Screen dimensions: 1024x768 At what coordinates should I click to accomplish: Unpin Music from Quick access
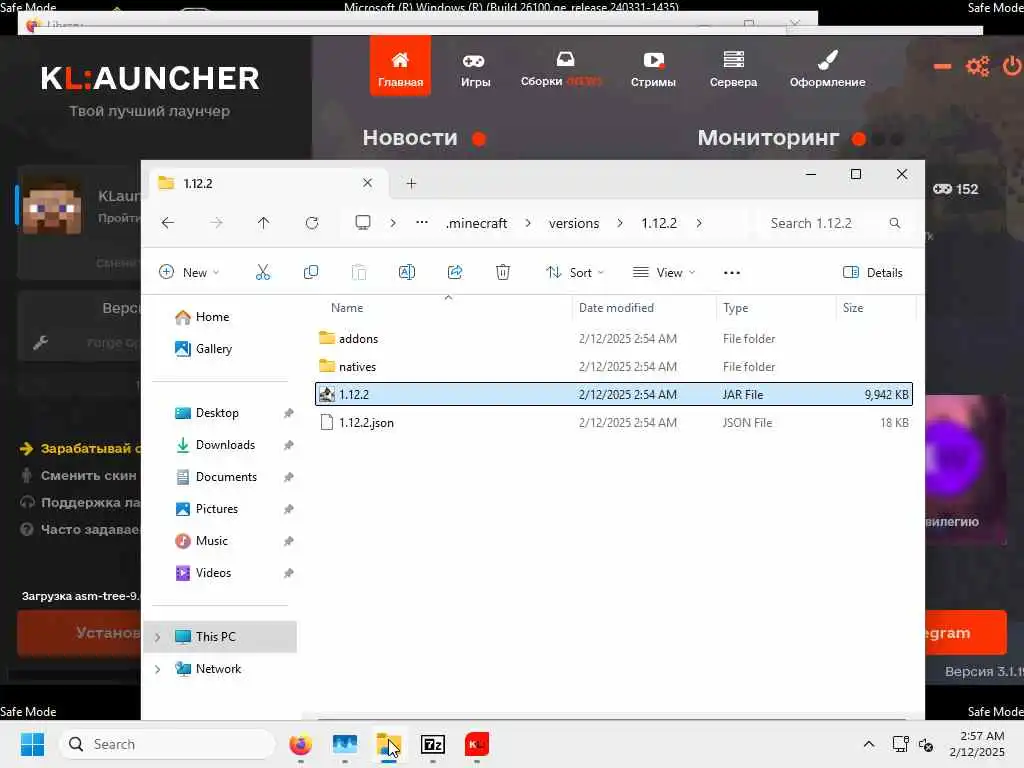pyautogui.click(x=288, y=541)
